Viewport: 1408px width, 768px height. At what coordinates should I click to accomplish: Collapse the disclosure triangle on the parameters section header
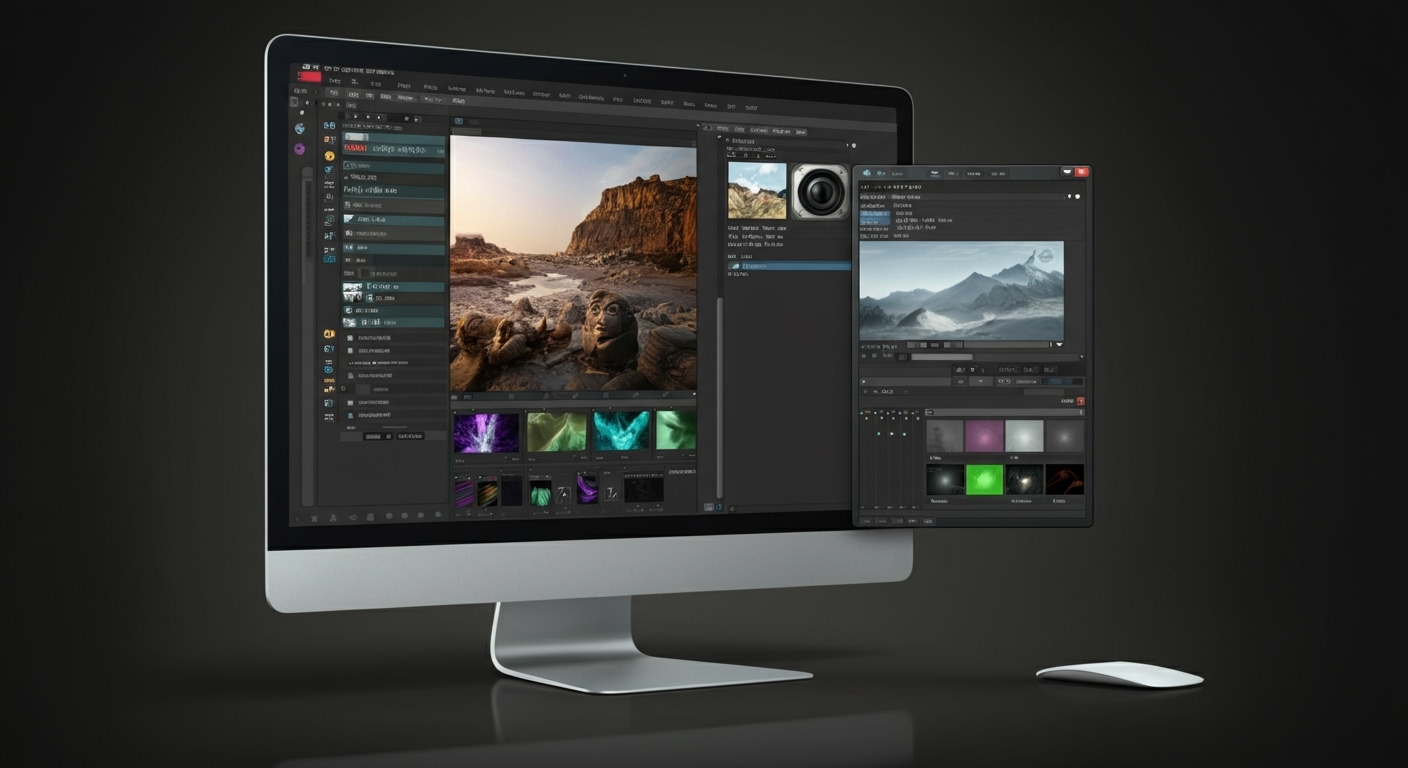[727, 141]
